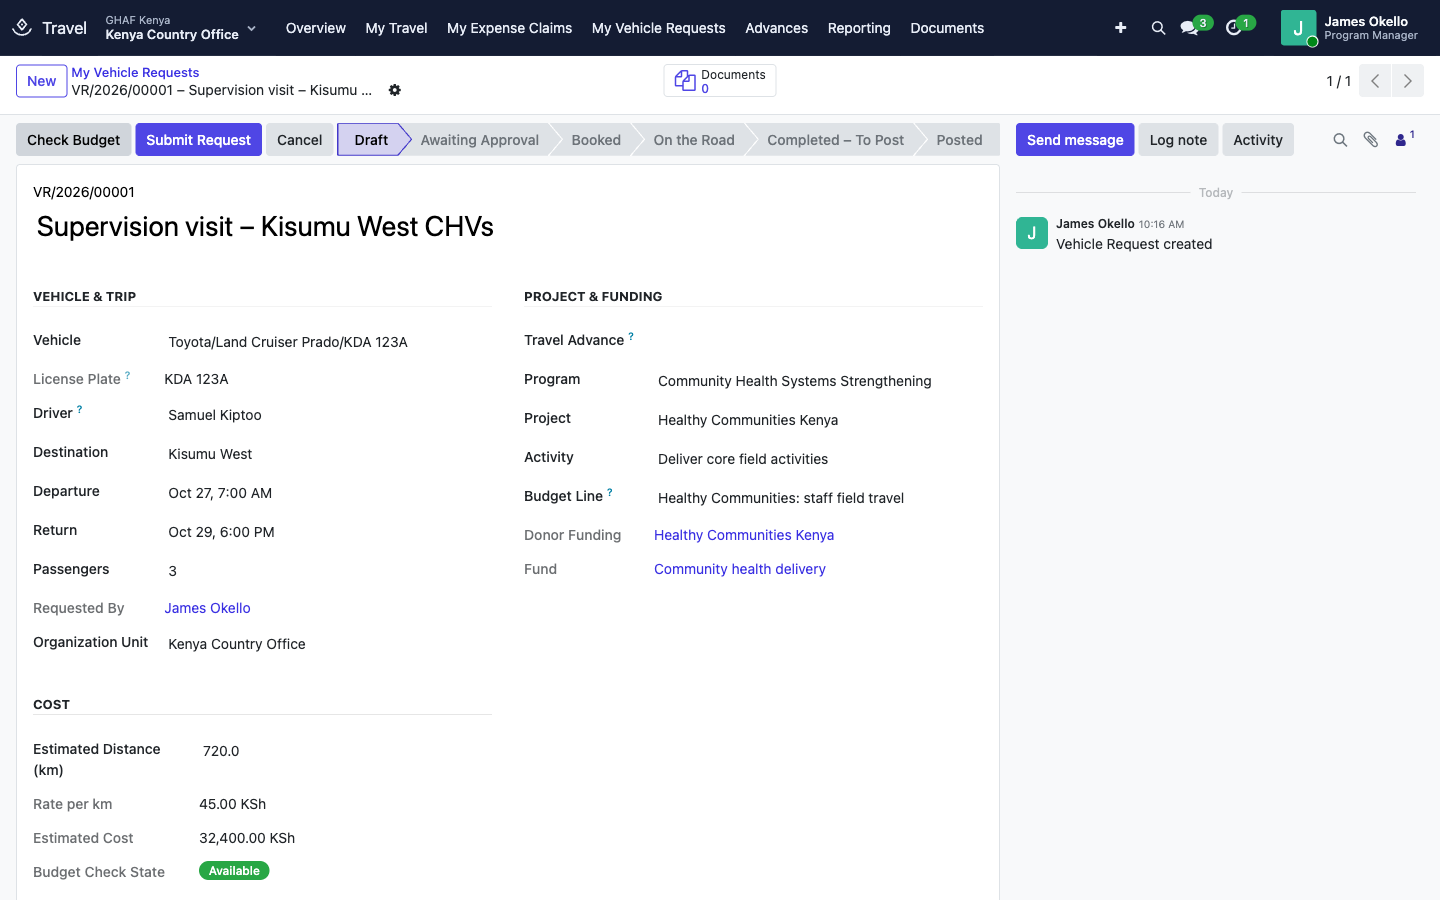This screenshot has height=900, width=1440.
Task: Show Budget Line help tooltip
Action: (610, 493)
